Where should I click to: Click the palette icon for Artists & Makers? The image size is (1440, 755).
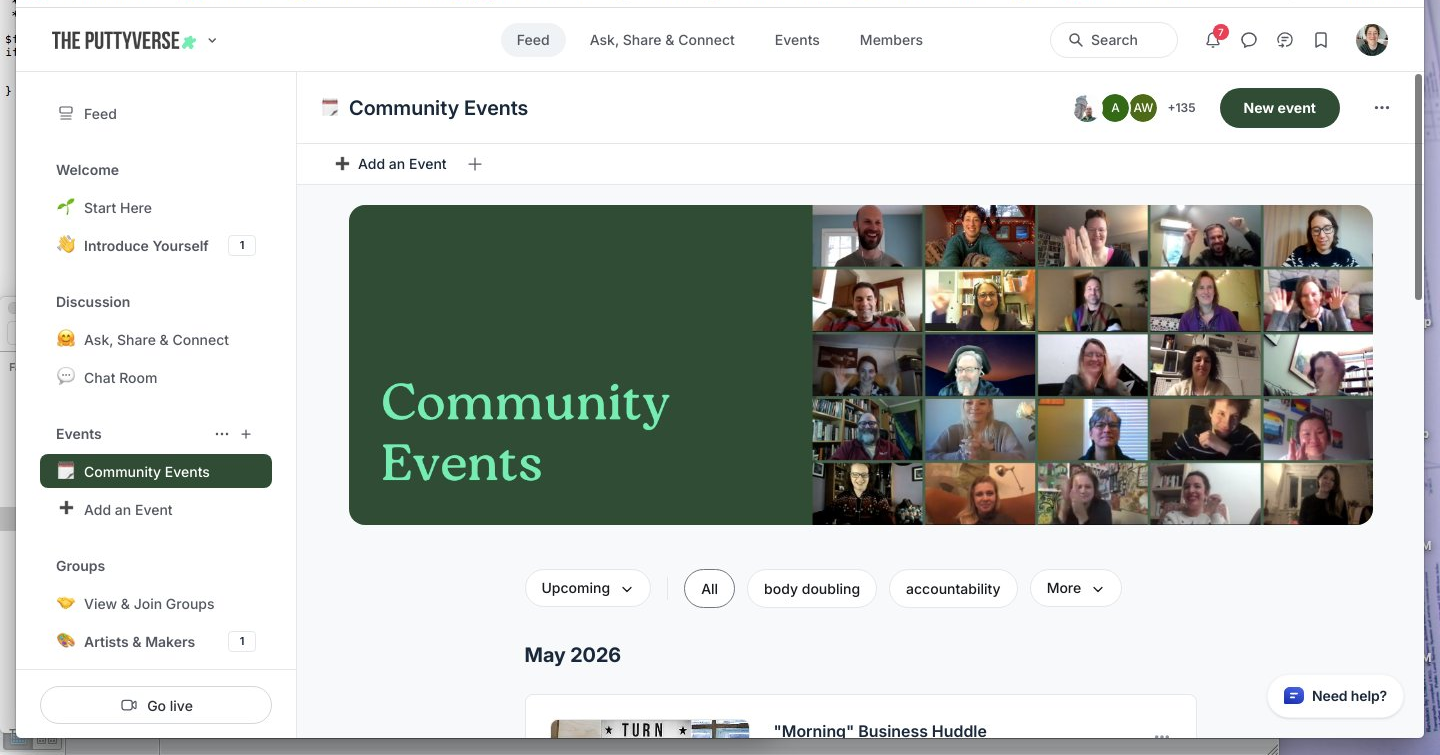[x=66, y=641]
